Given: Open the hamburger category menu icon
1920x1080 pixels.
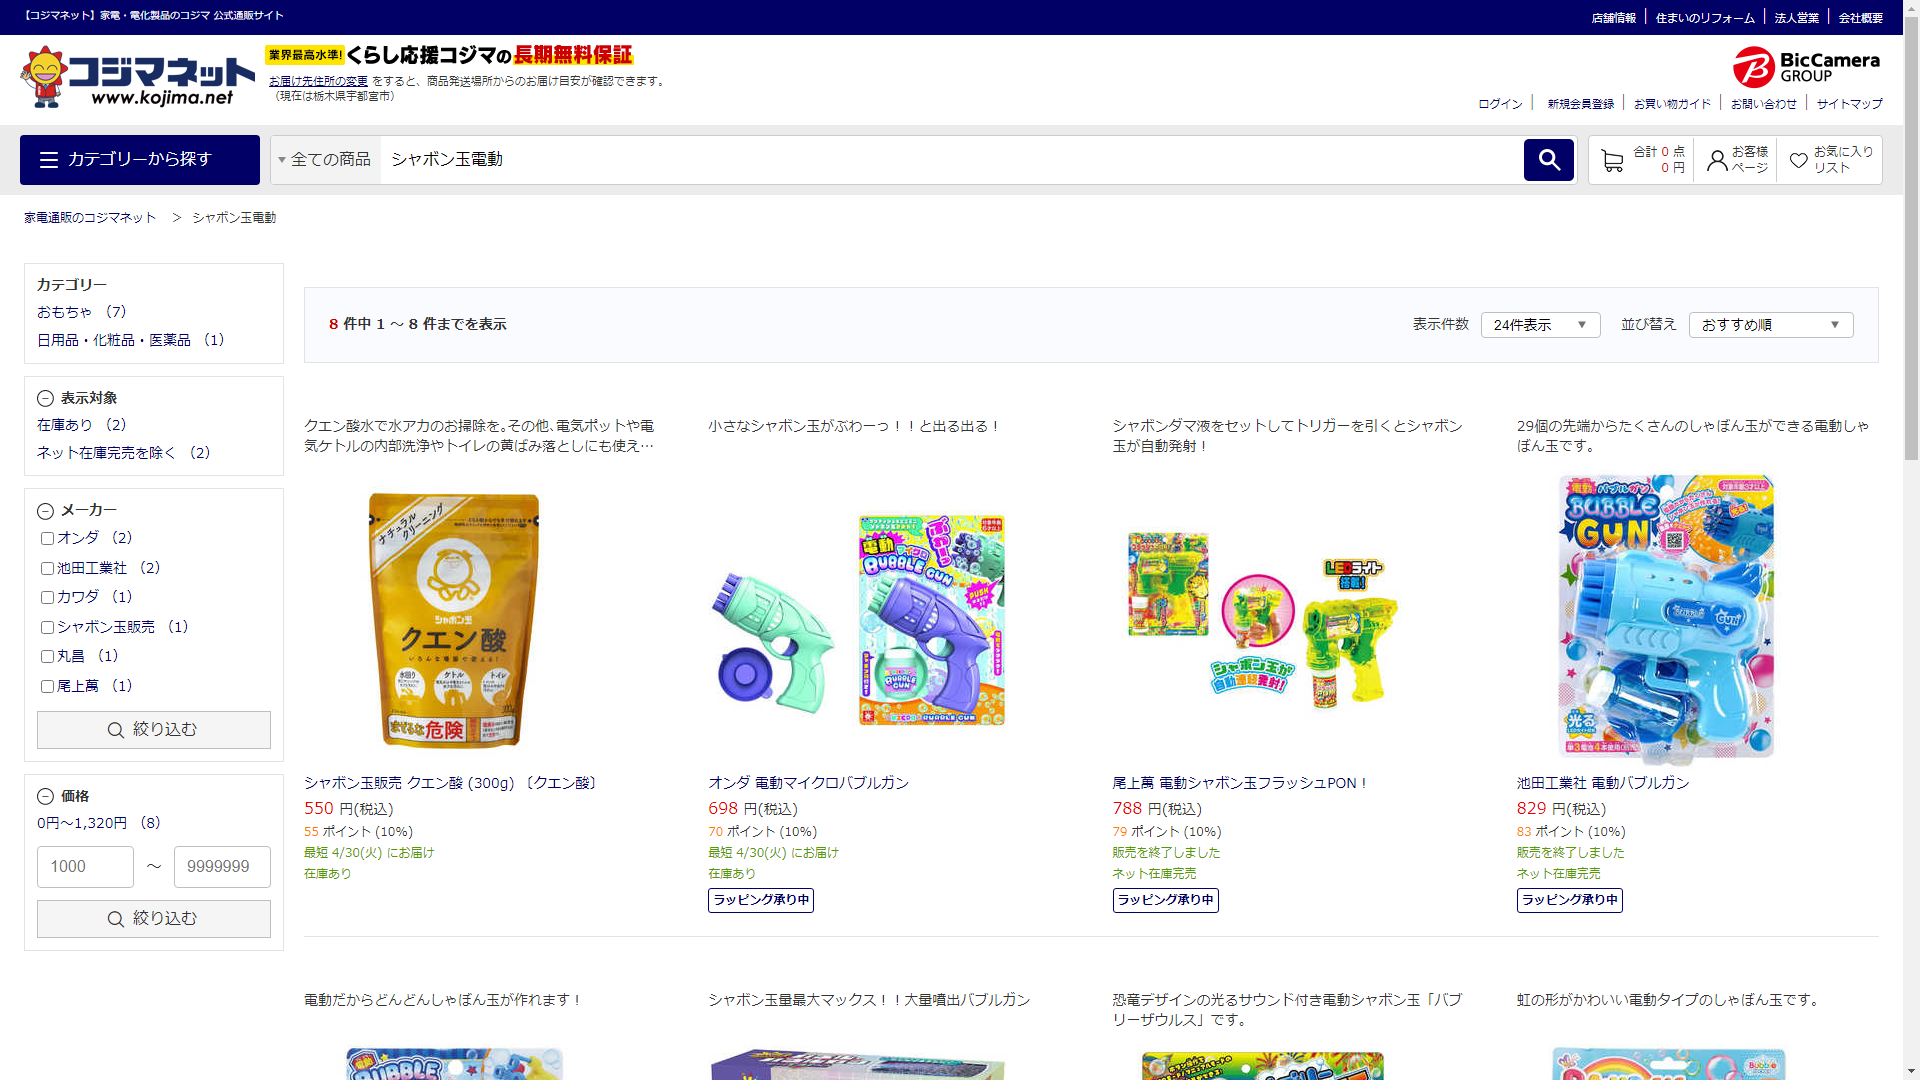Looking at the screenshot, I should (x=49, y=160).
